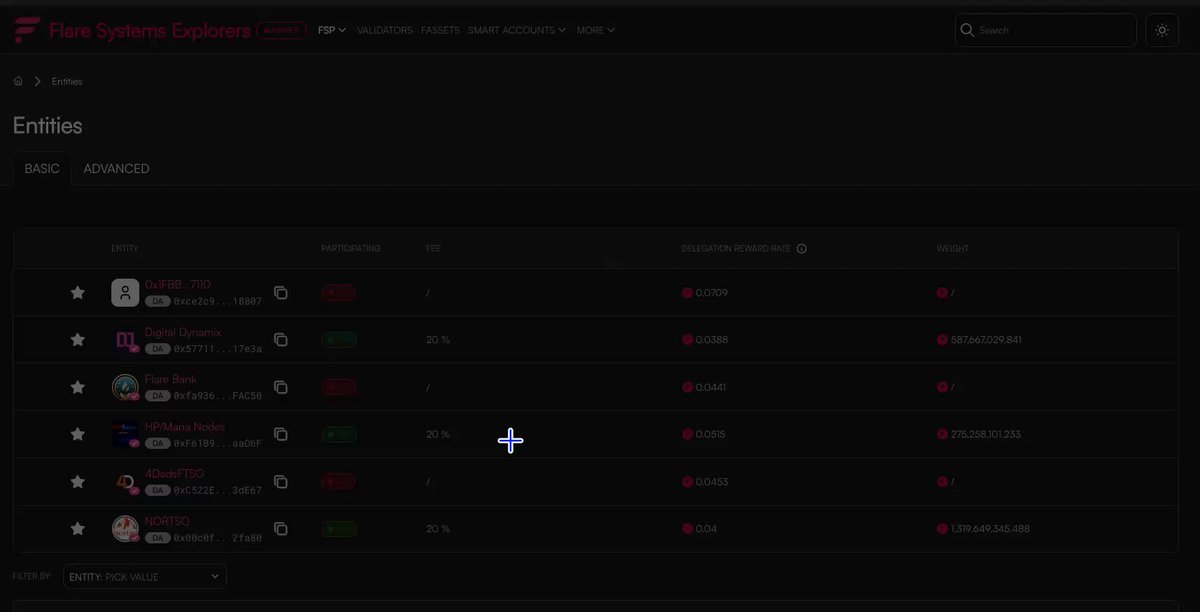Open the FSP dropdown menu

(x=332, y=30)
